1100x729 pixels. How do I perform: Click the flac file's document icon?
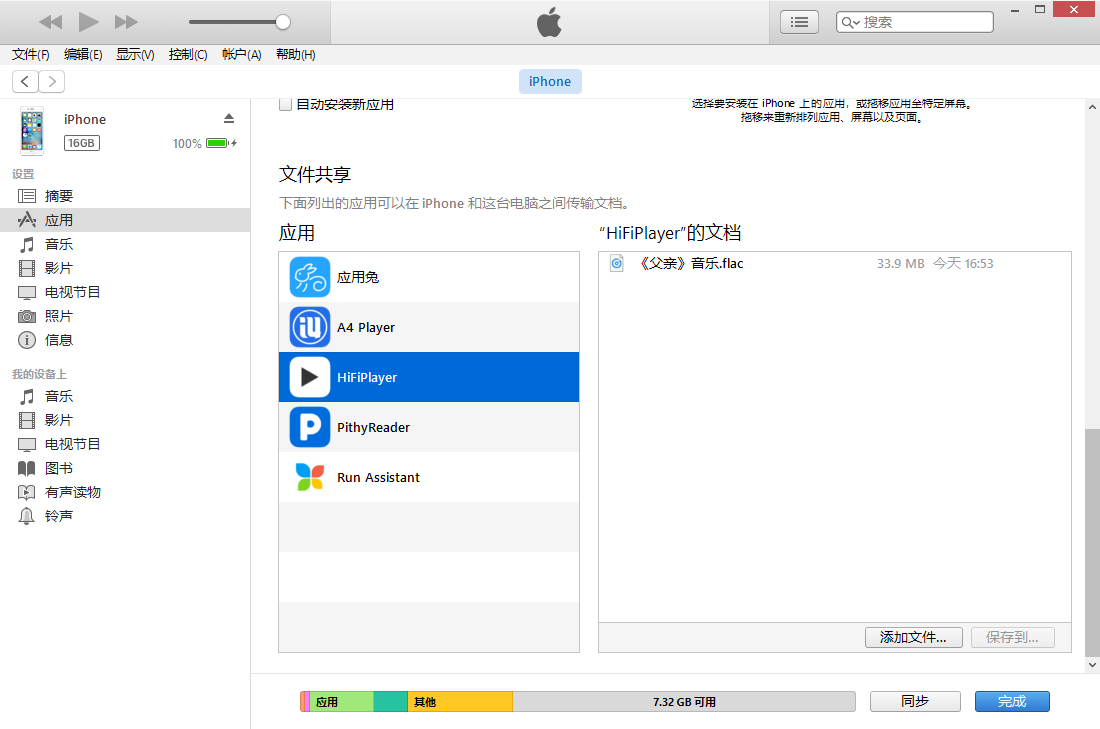(x=617, y=263)
